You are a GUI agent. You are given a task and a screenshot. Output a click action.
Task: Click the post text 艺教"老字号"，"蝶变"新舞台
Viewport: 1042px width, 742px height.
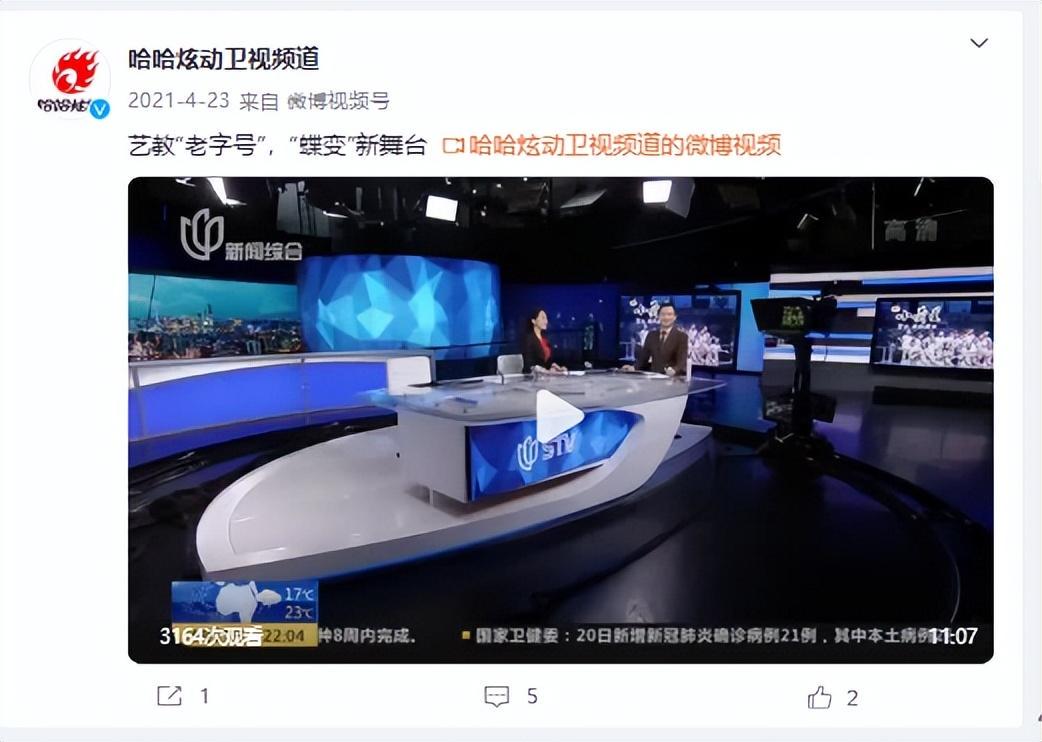click(x=276, y=145)
